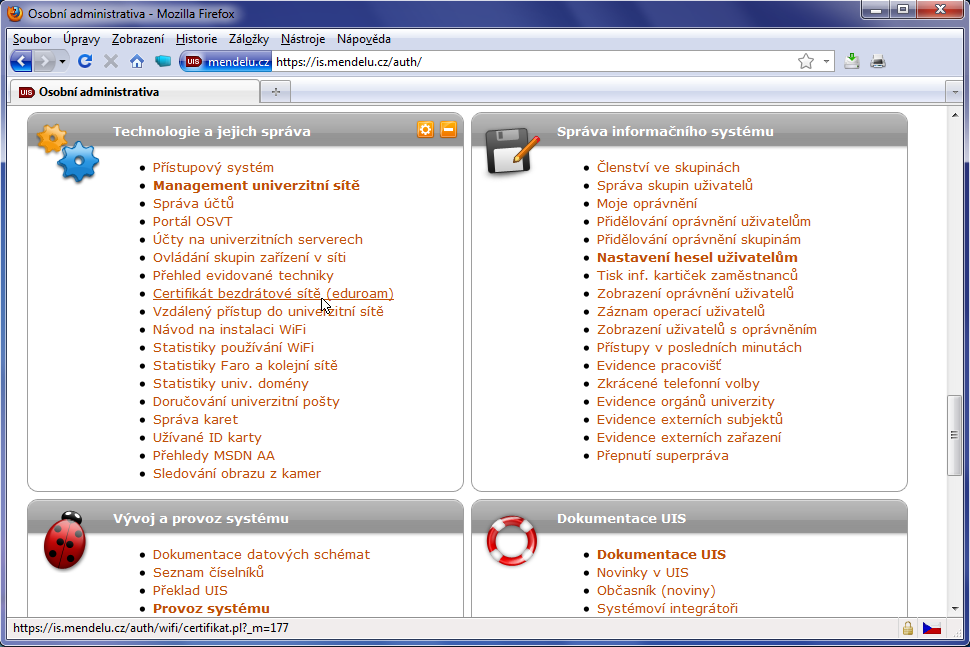Image resolution: width=970 pixels, height=647 pixels.
Task: Open Nastavení hesel uživatelům link
Action: click(x=697, y=257)
